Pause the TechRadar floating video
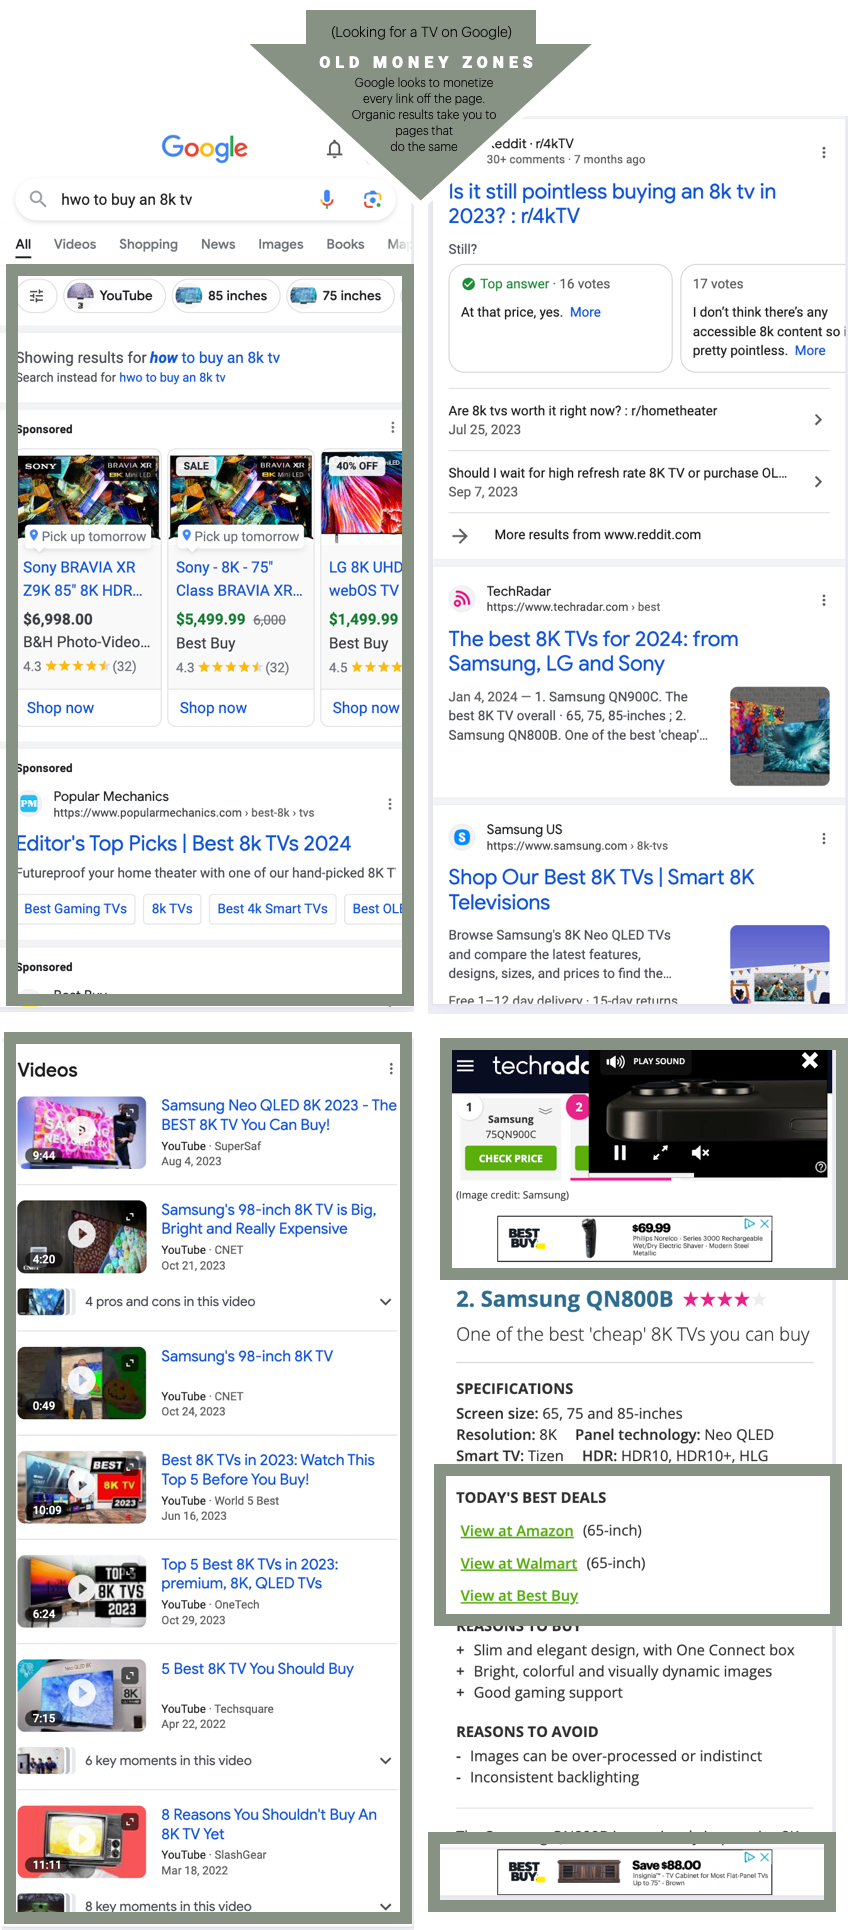The image size is (850, 1930). 620,1153
